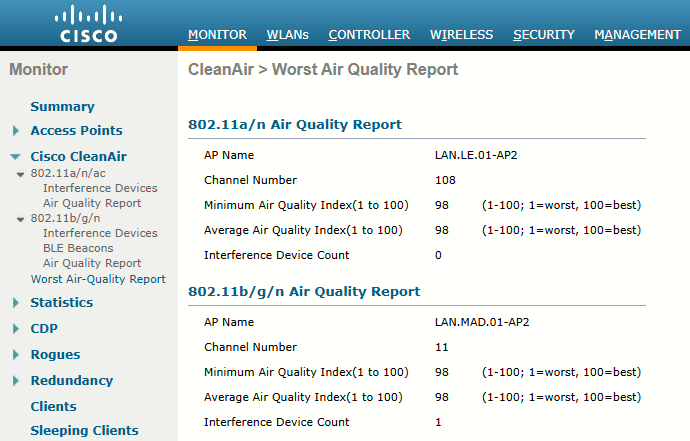Open BLE Beacons in sidebar
690x441 pixels.
point(78,248)
